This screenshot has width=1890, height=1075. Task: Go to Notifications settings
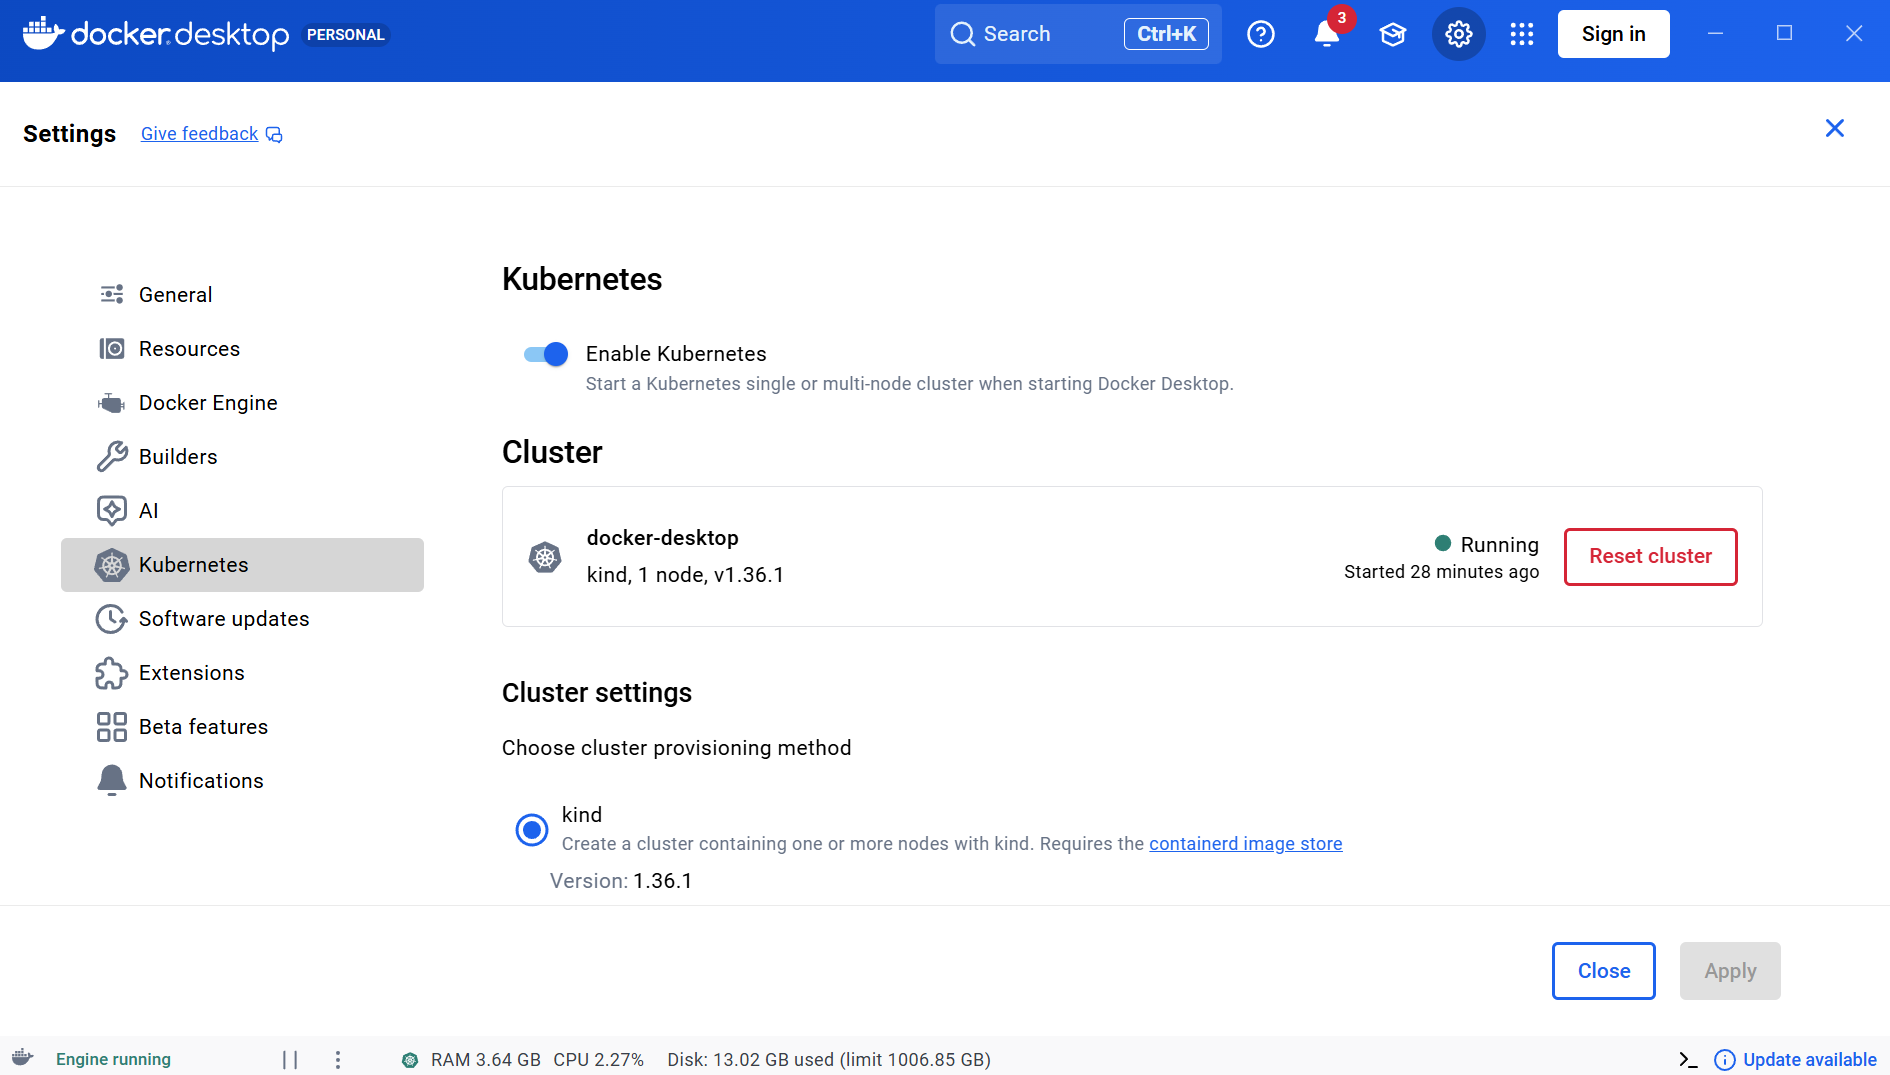click(242, 781)
